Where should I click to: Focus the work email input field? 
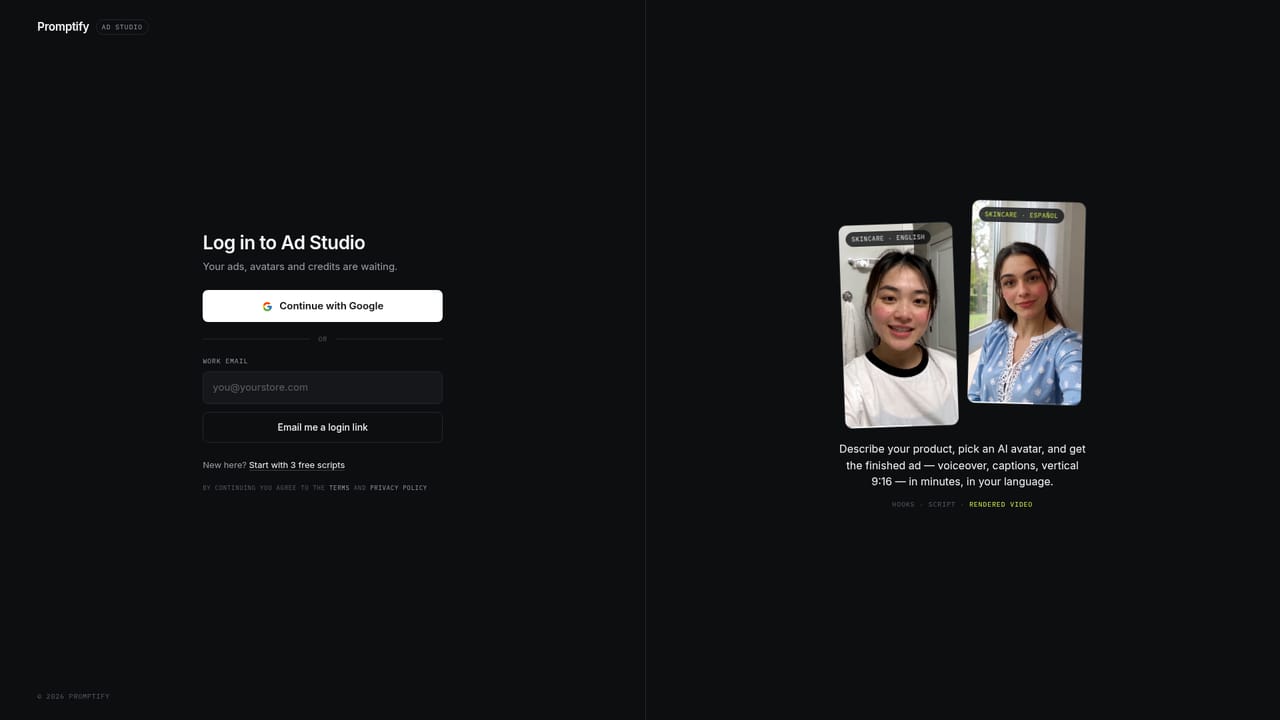point(322,387)
